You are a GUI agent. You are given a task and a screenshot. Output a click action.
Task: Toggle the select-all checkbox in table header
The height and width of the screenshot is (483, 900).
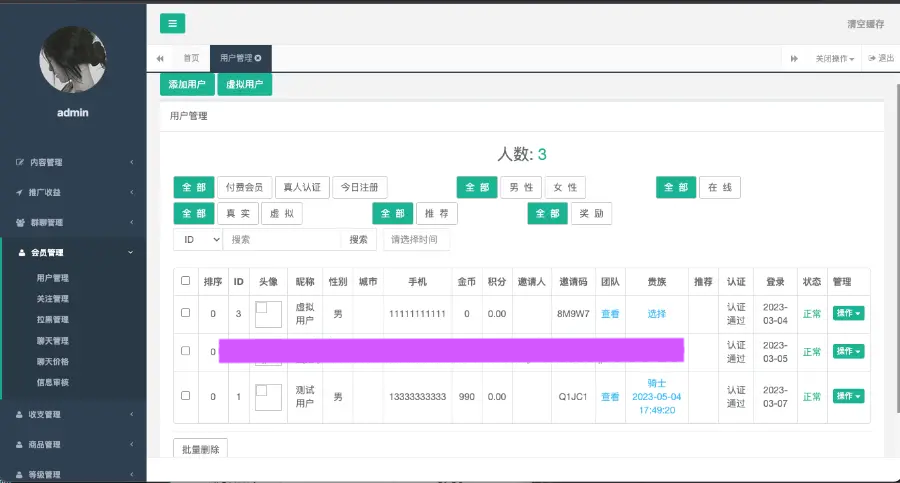point(185,281)
